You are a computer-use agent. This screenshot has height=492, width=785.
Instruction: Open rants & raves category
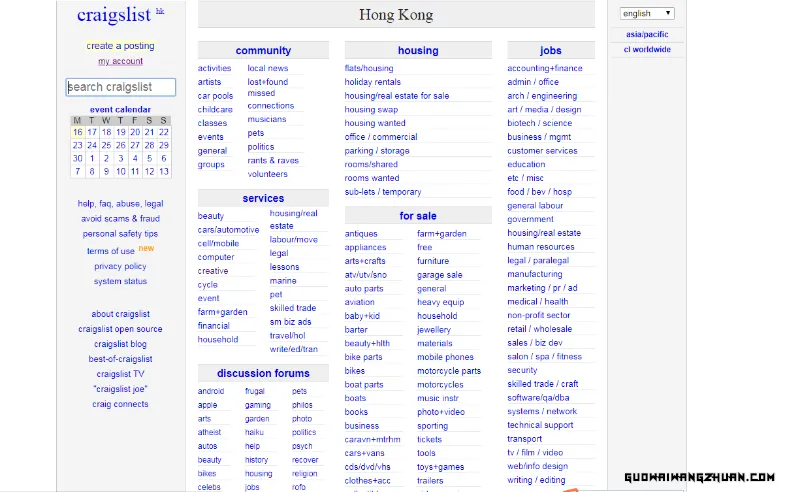pos(273,161)
